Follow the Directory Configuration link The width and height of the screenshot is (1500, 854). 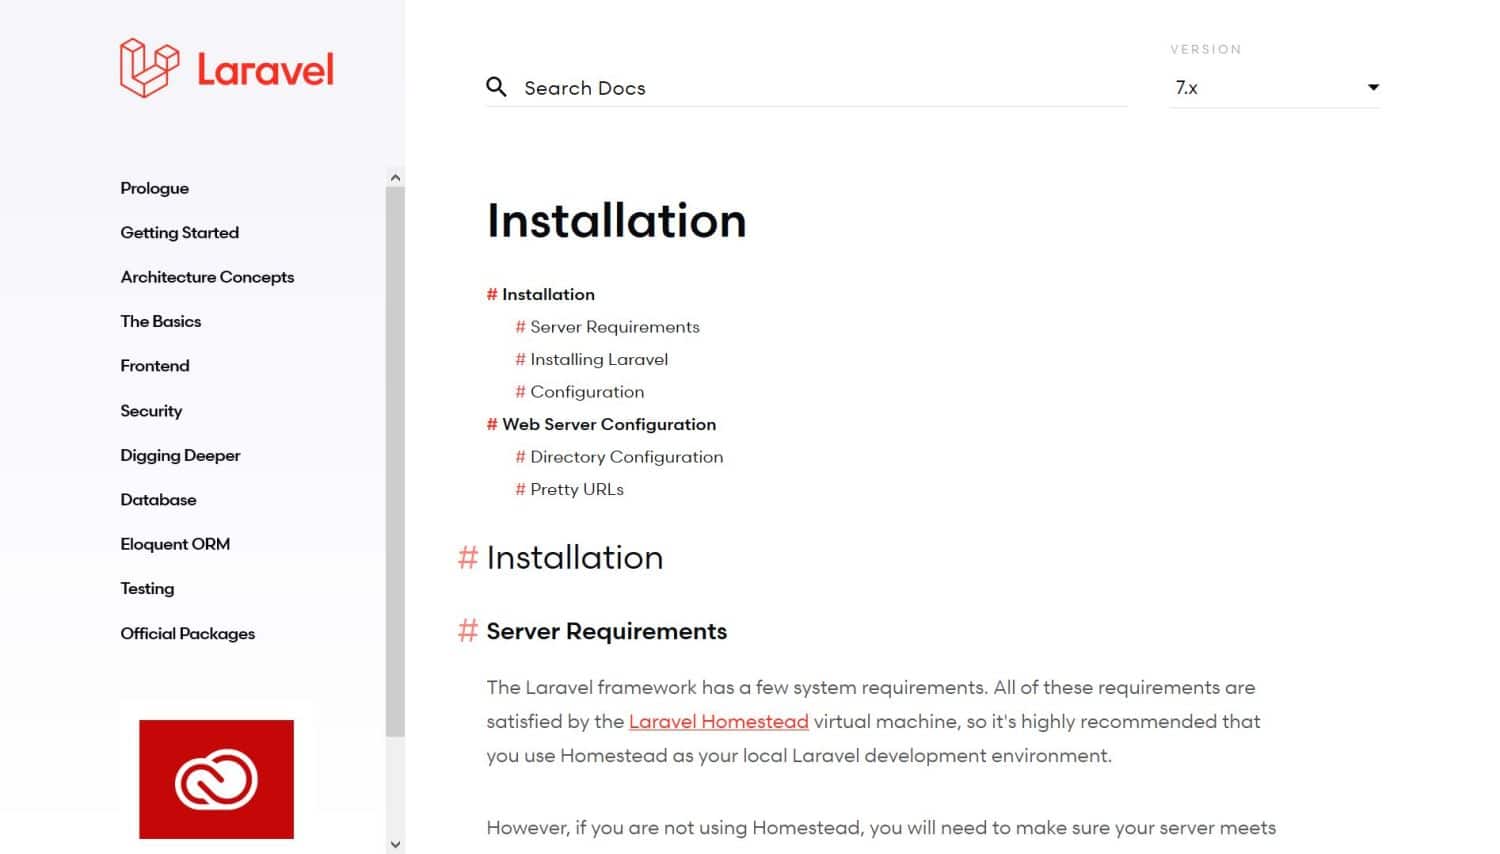[626, 457]
